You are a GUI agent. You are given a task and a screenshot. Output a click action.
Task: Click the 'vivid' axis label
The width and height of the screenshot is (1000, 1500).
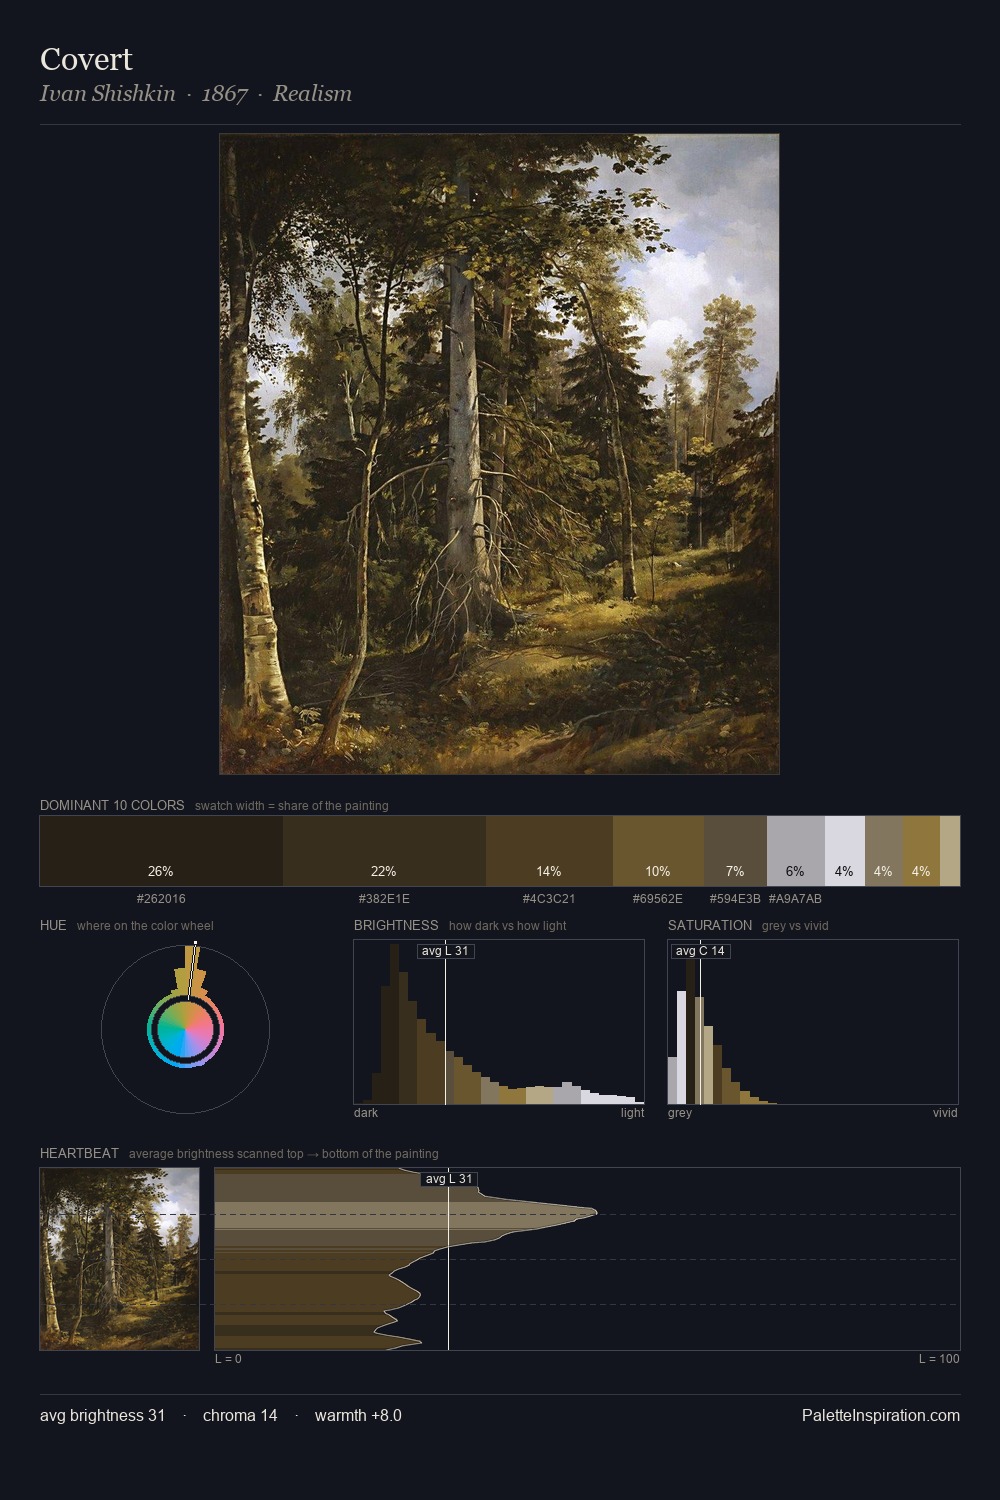pos(945,1113)
